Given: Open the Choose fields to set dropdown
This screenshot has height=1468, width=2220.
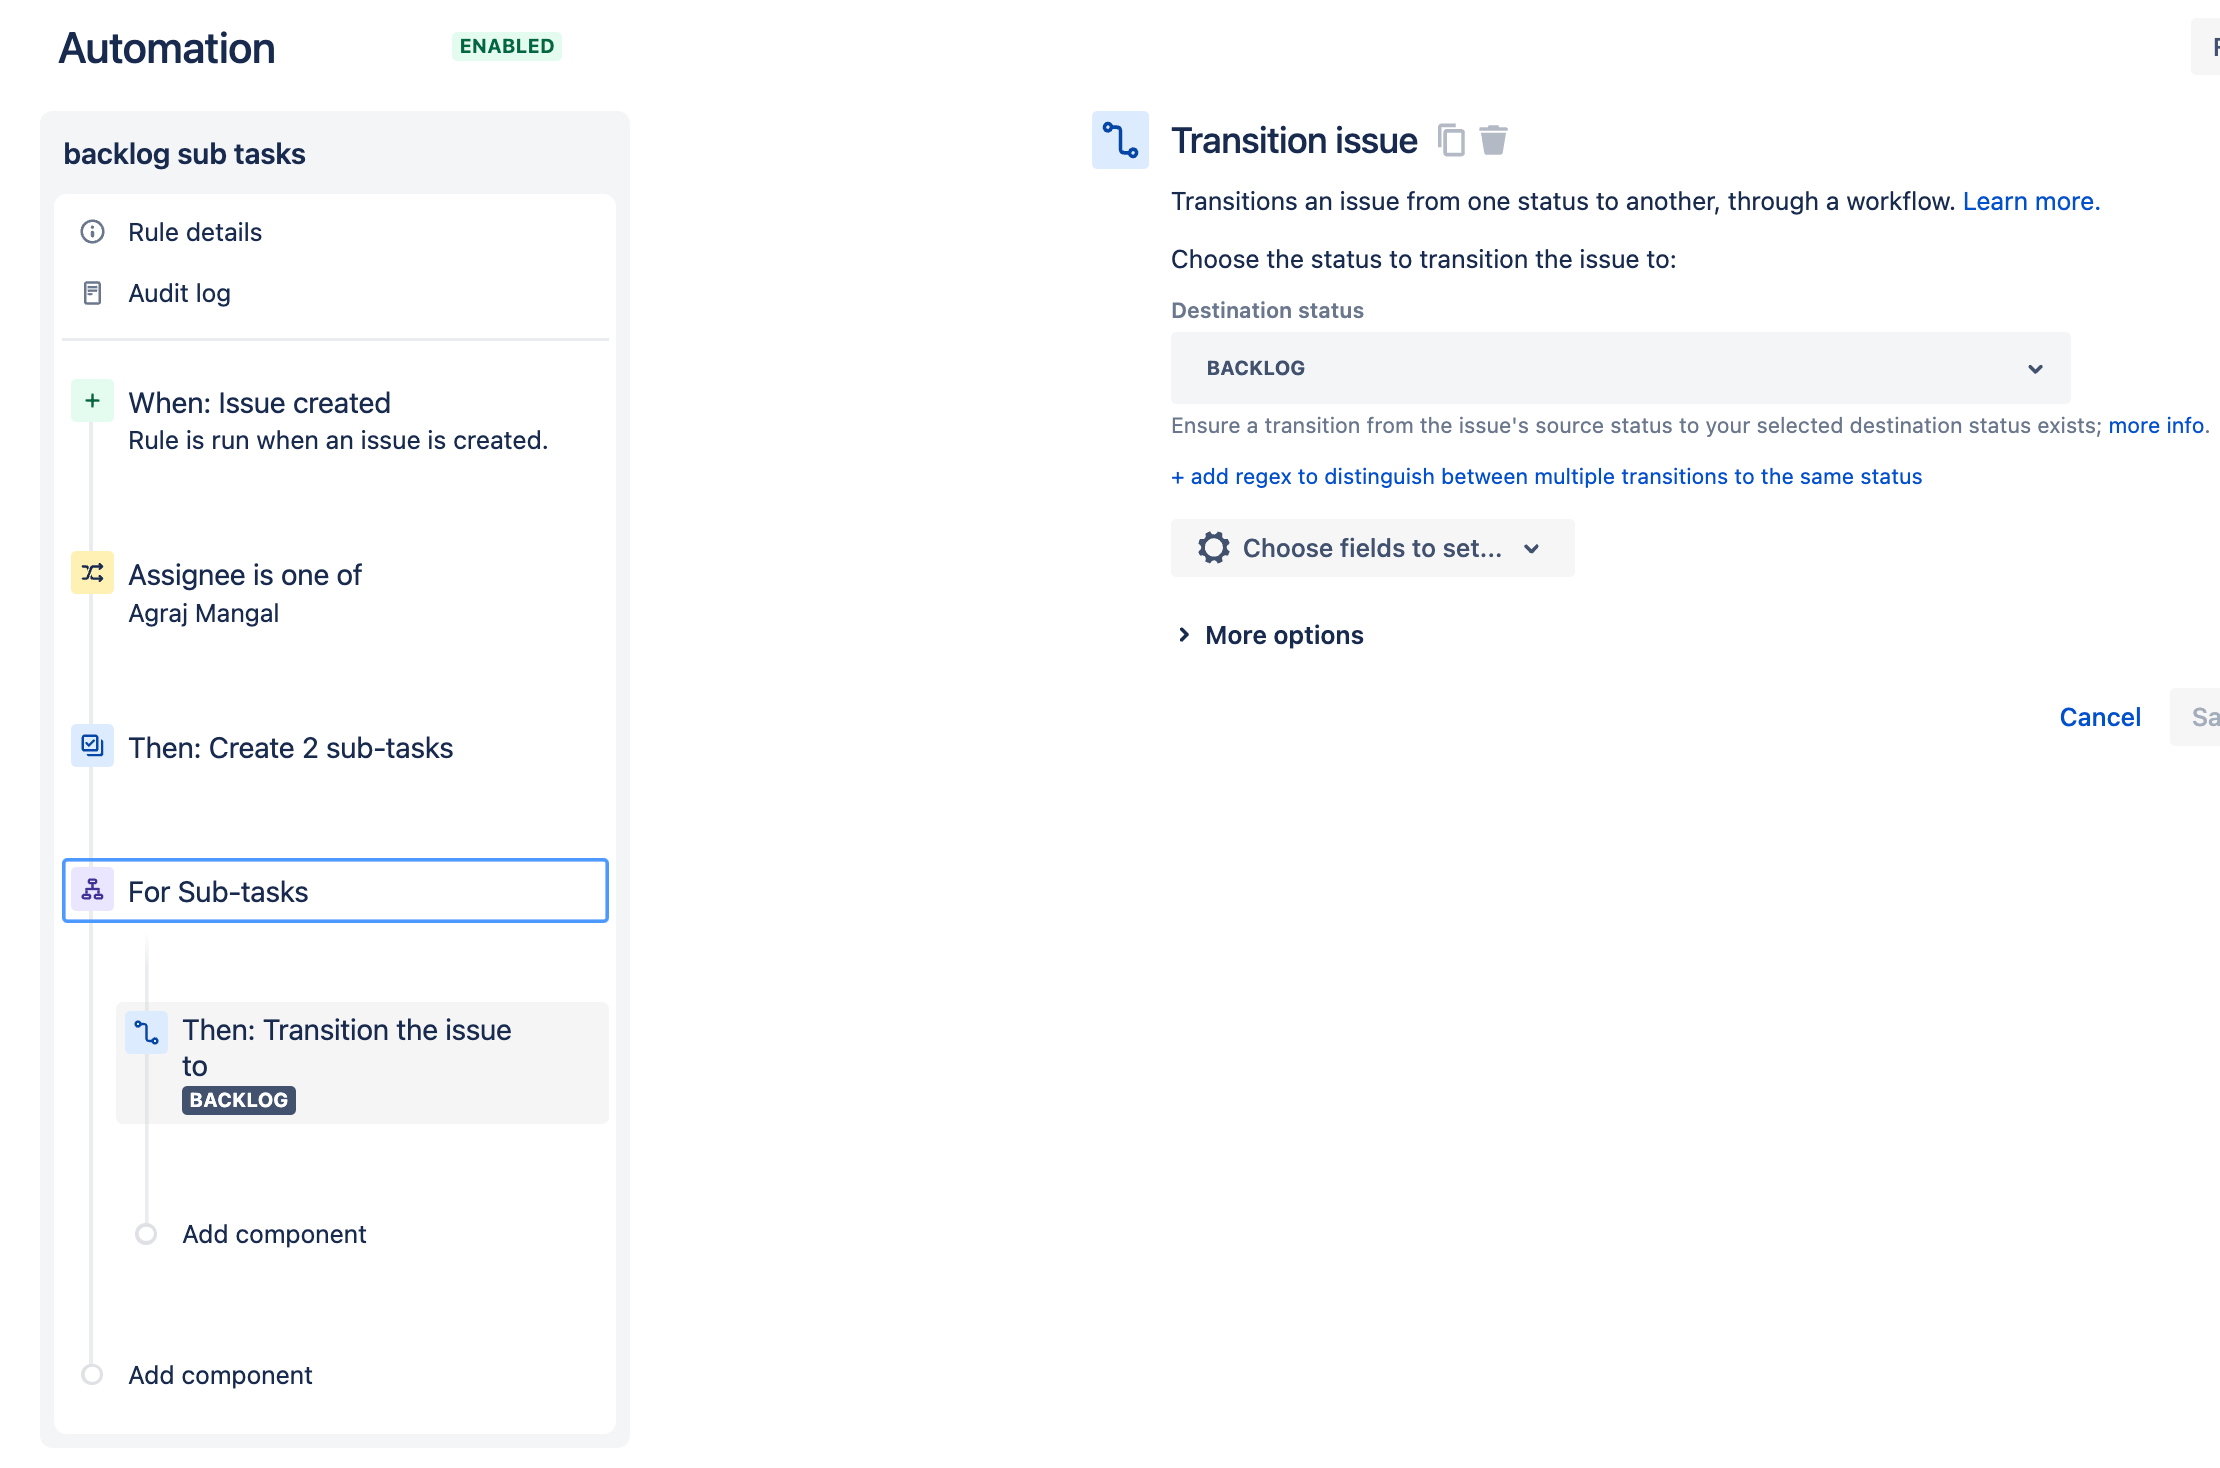Looking at the screenshot, I should pos(1372,548).
